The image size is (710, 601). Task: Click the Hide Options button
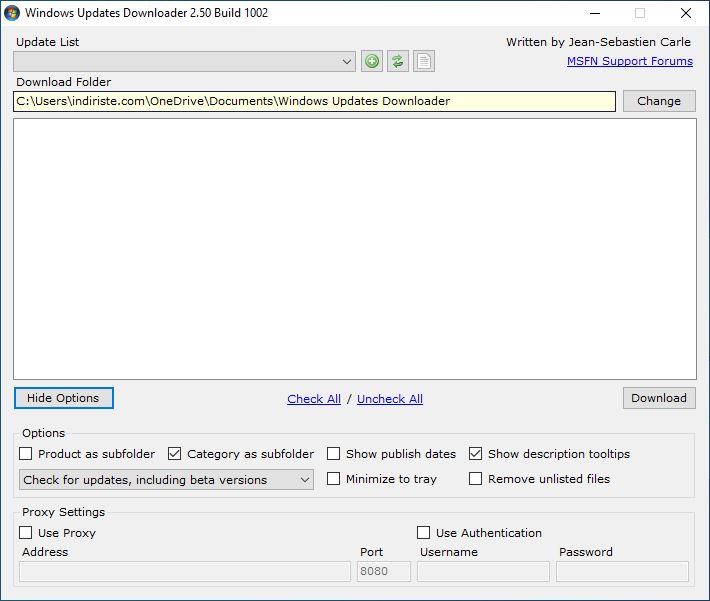[64, 398]
